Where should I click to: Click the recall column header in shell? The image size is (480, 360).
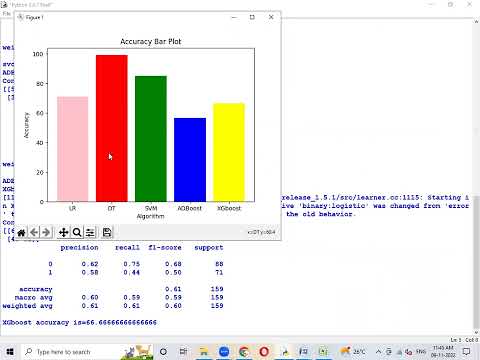pyautogui.click(x=127, y=248)
